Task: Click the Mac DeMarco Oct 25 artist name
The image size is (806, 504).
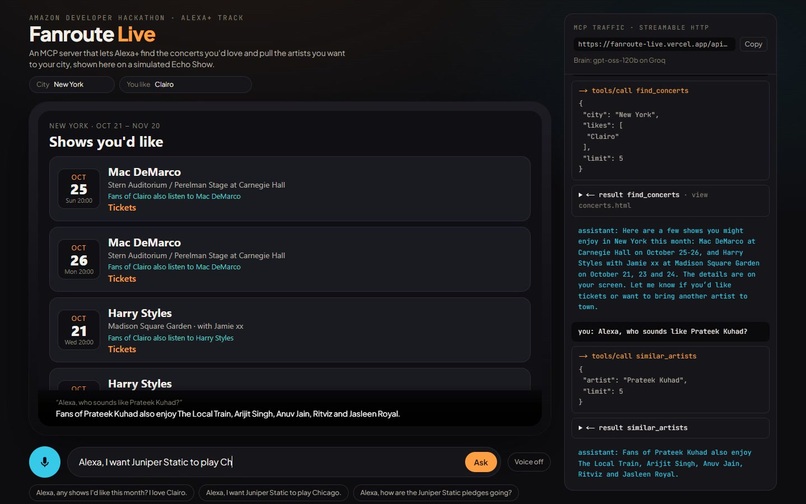Action: click(x=144, y=172)
